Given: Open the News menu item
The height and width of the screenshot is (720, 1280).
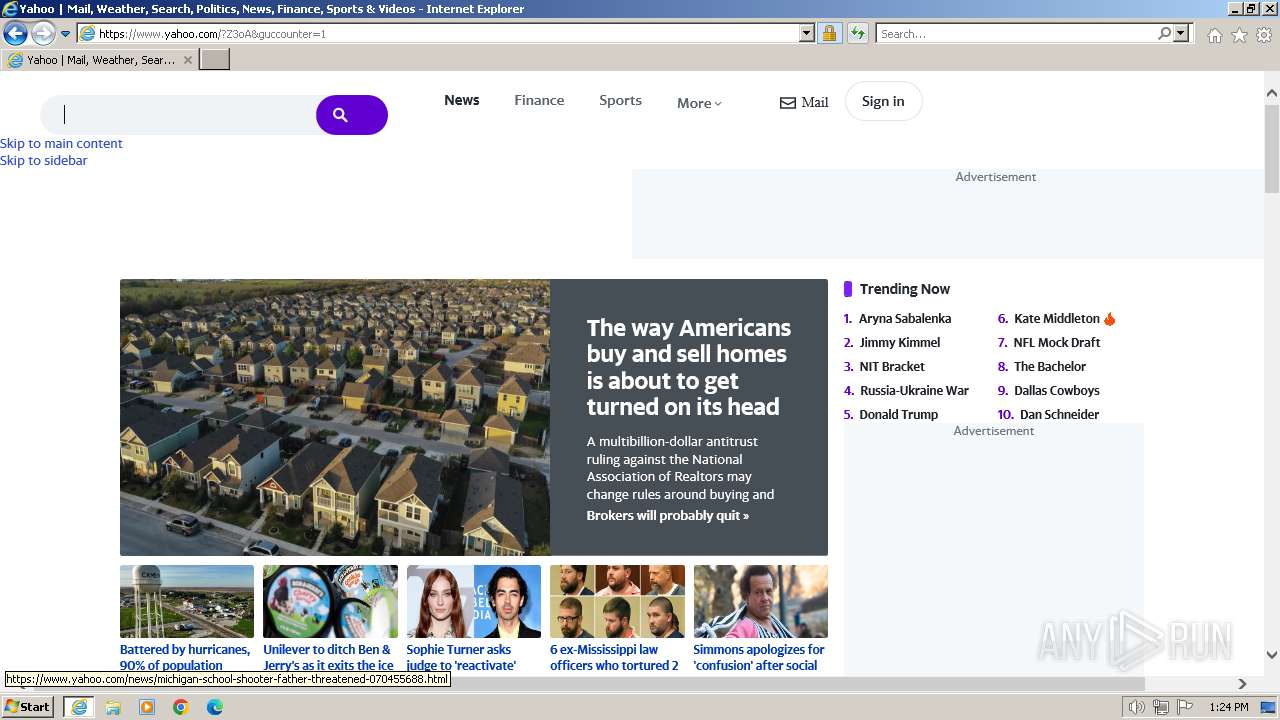Looking at the screenshot, I should [x=462, y=100].
